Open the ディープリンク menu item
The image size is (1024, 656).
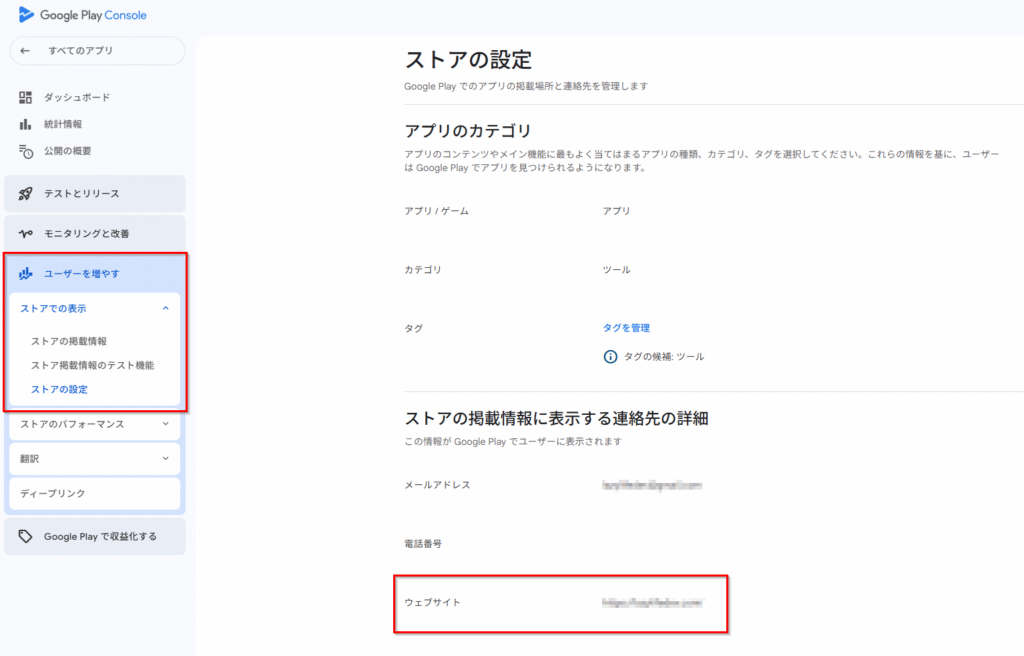(53, 493)
